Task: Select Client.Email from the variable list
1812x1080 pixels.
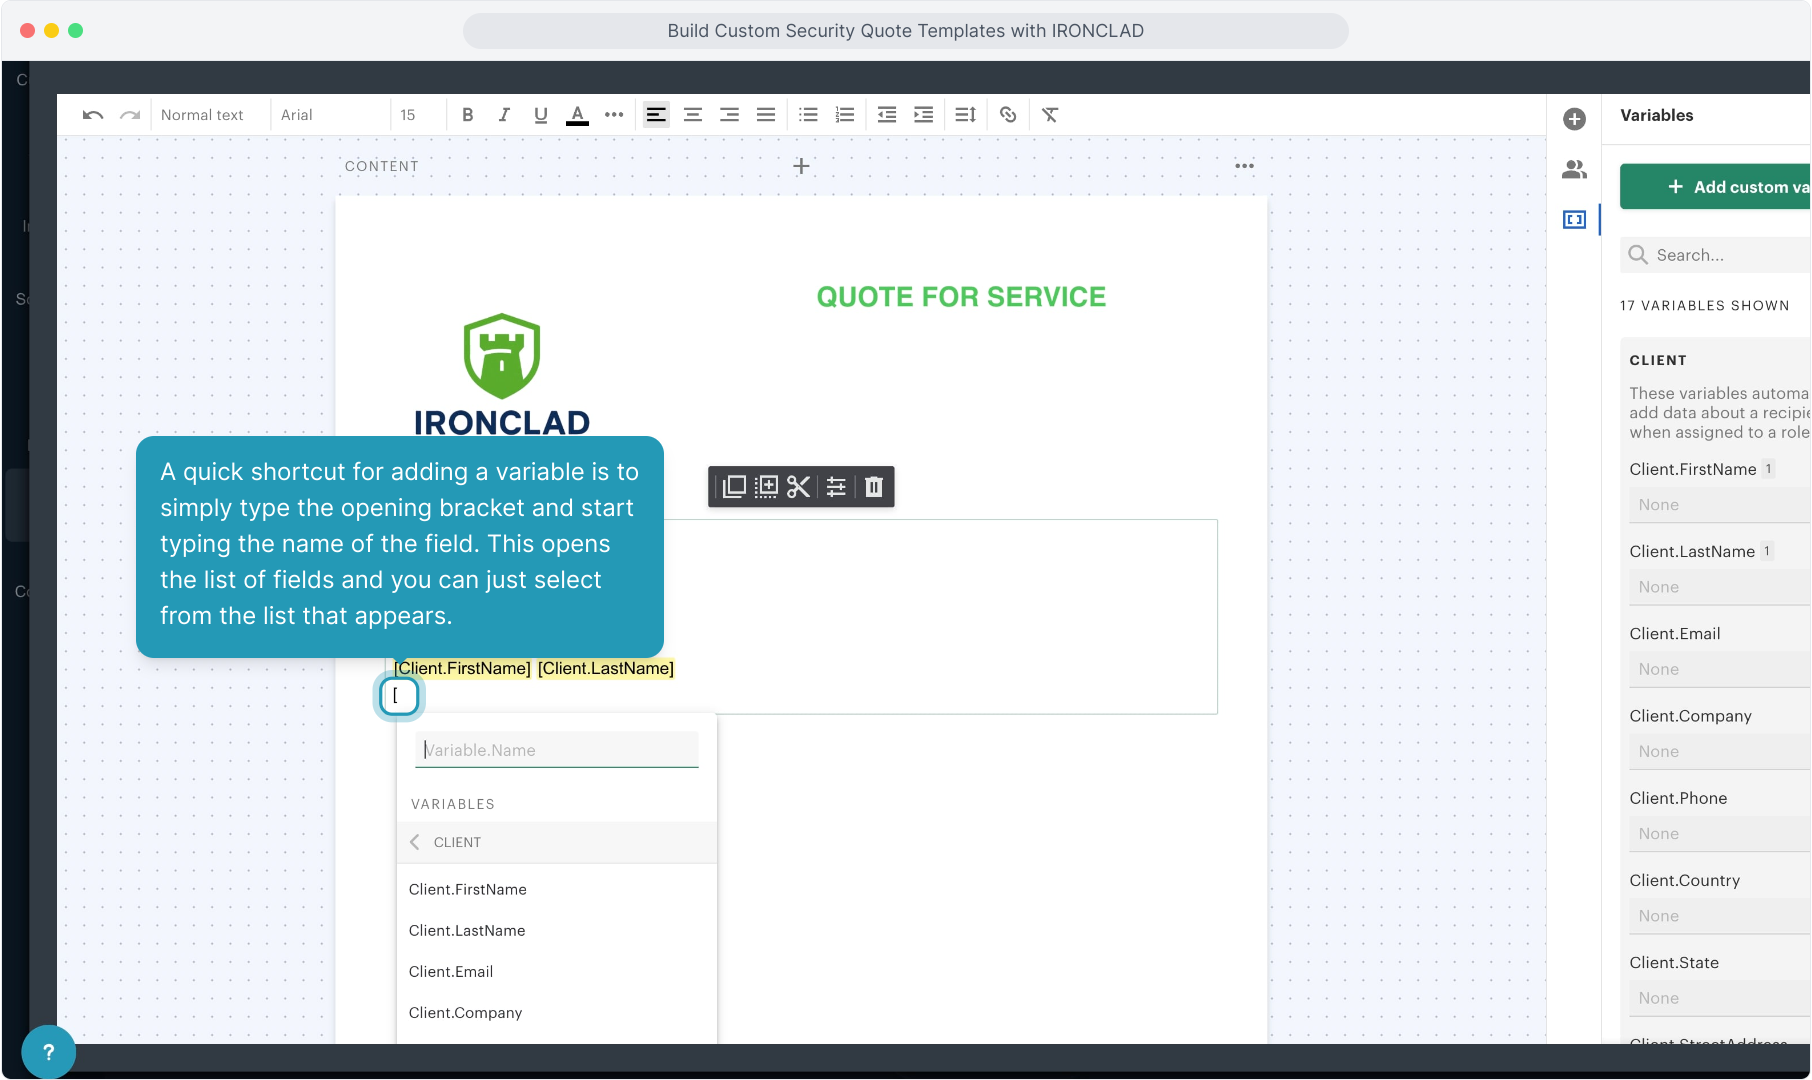Action: click(x=451, y=971)
